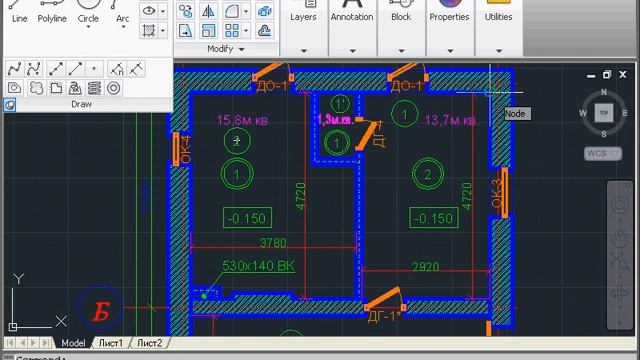Expand the Annotation panel arrow
The height and width of the screenshot is (360, 640).
click(352, 51)
